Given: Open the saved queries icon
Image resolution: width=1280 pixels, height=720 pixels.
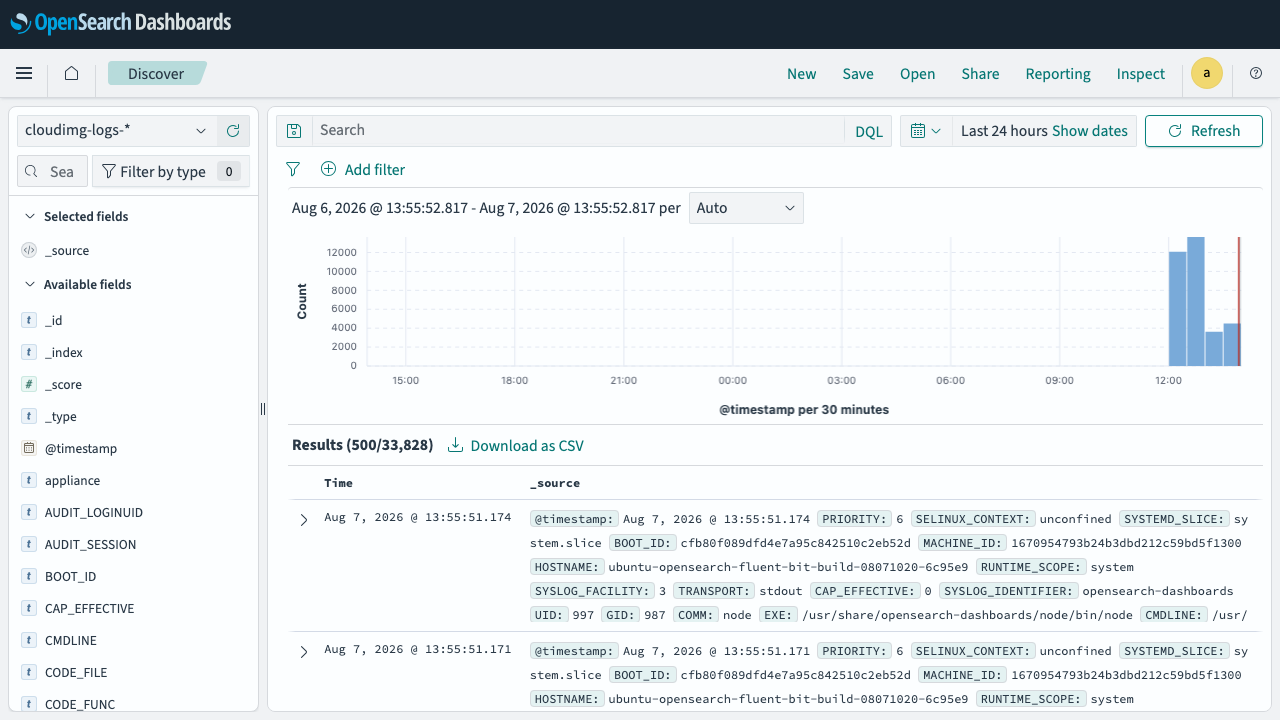Looking at the screenshot, I should coord(294,131).
